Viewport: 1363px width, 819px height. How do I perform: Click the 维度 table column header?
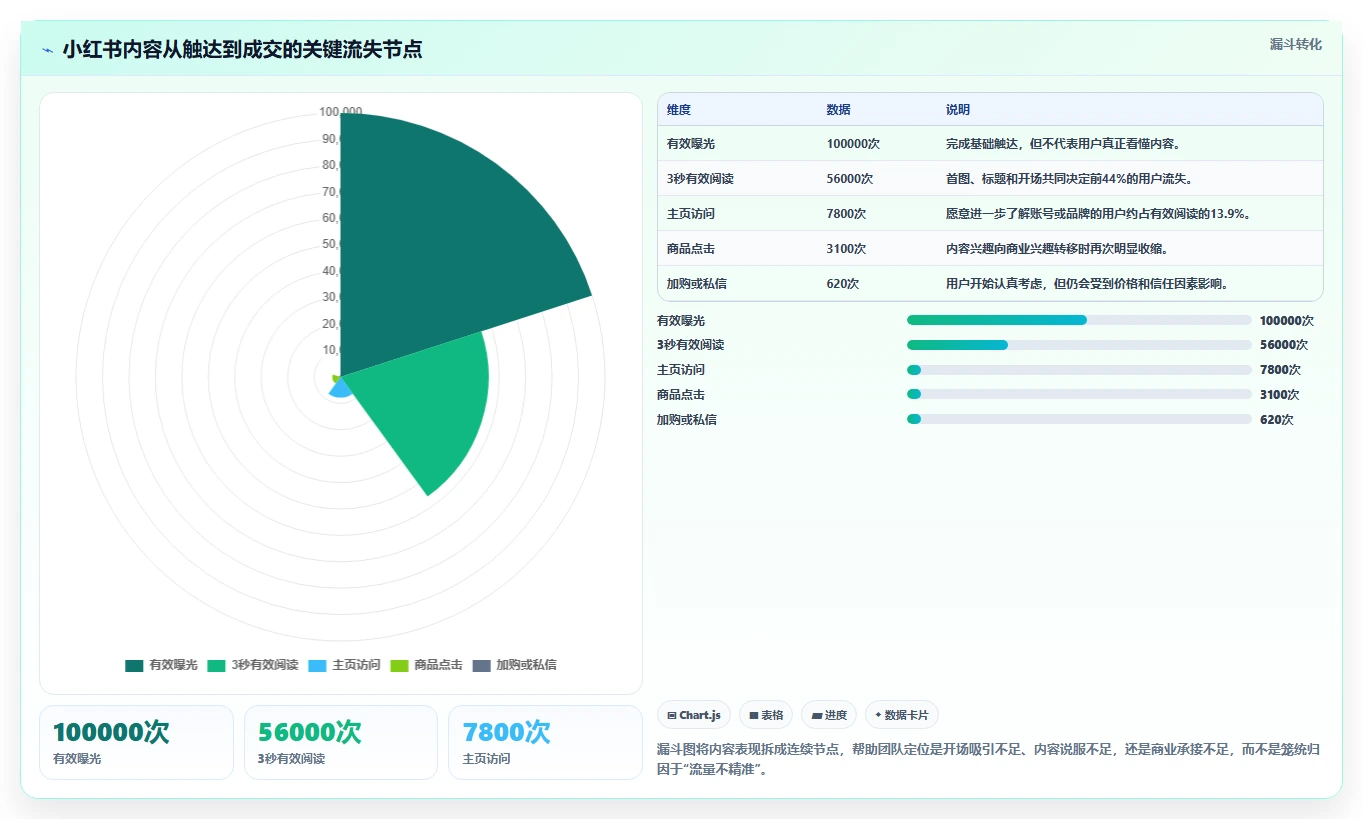pyautogui.click(x=679, y=110)
